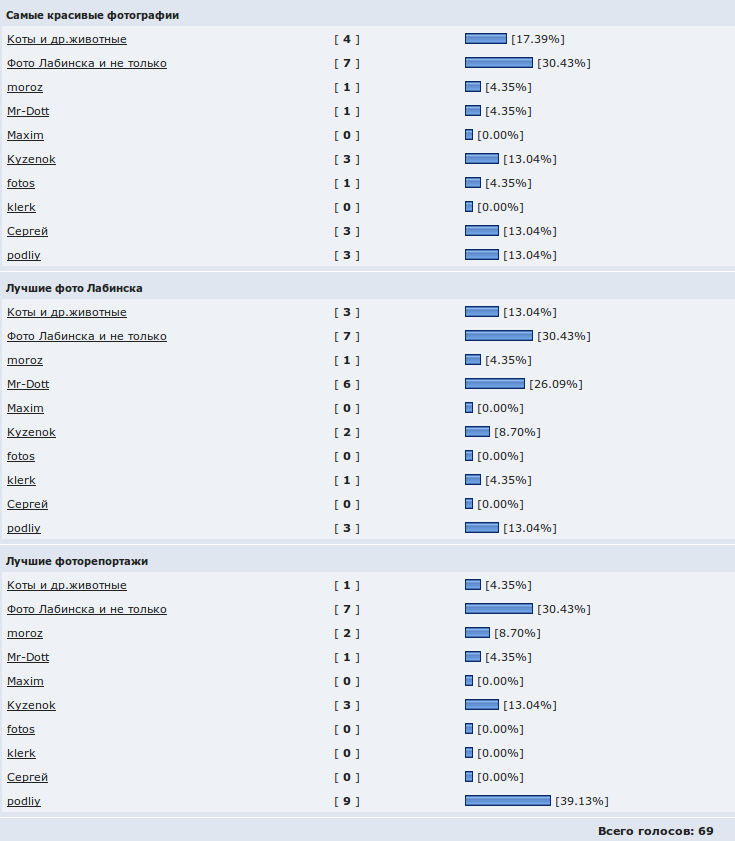The image size is (735, 841).
Task: Open podliy link with 39.13% votes
Action: click(x=24, y=801)
